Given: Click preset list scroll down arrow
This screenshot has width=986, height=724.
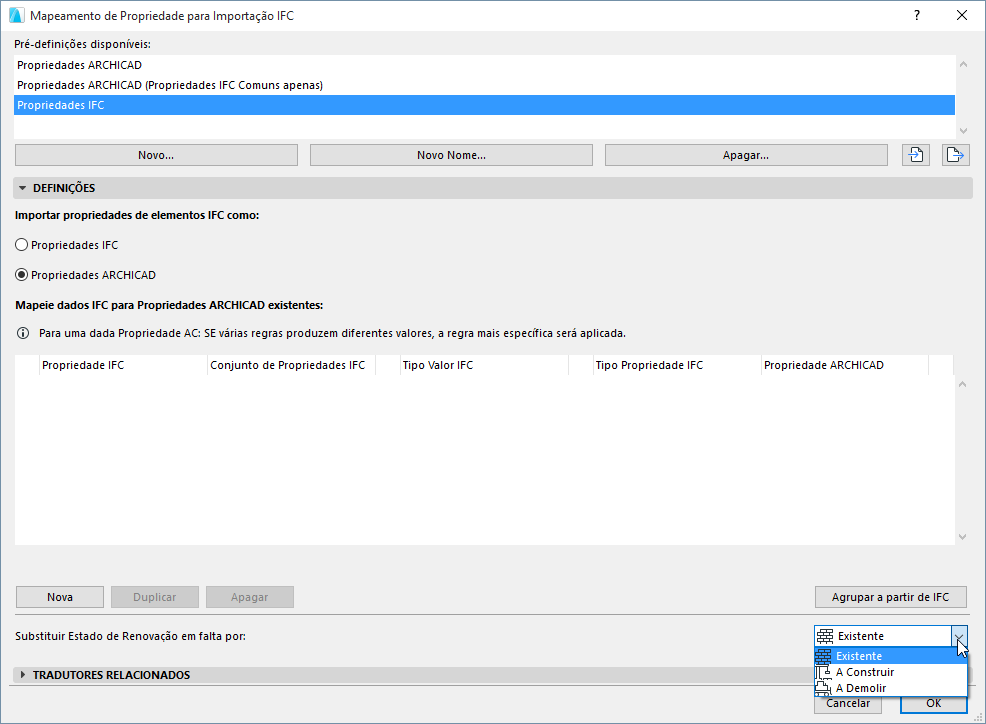Looking at the screenshot, I should tap(963, 131).
